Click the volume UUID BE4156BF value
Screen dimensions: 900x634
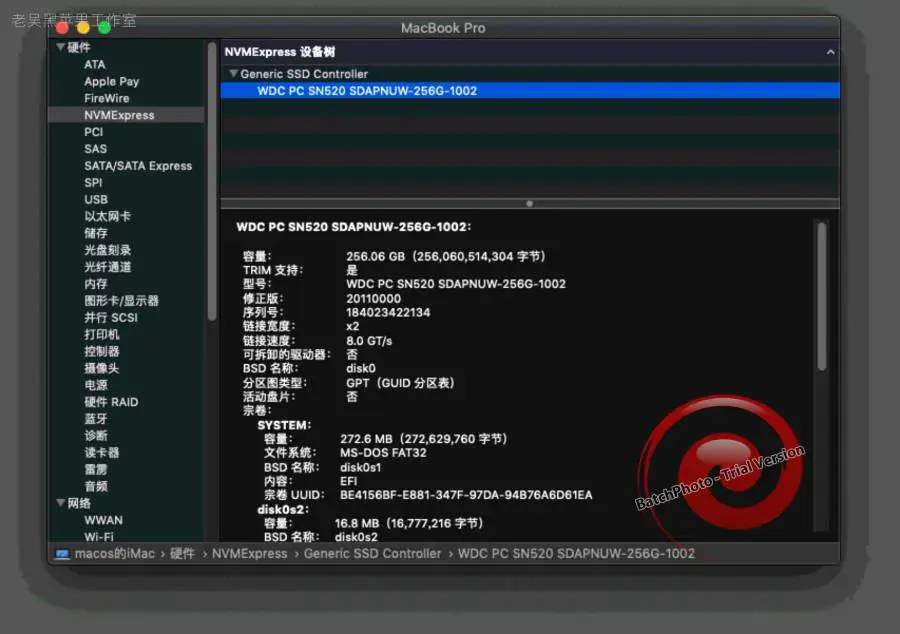tap(466, 495)
